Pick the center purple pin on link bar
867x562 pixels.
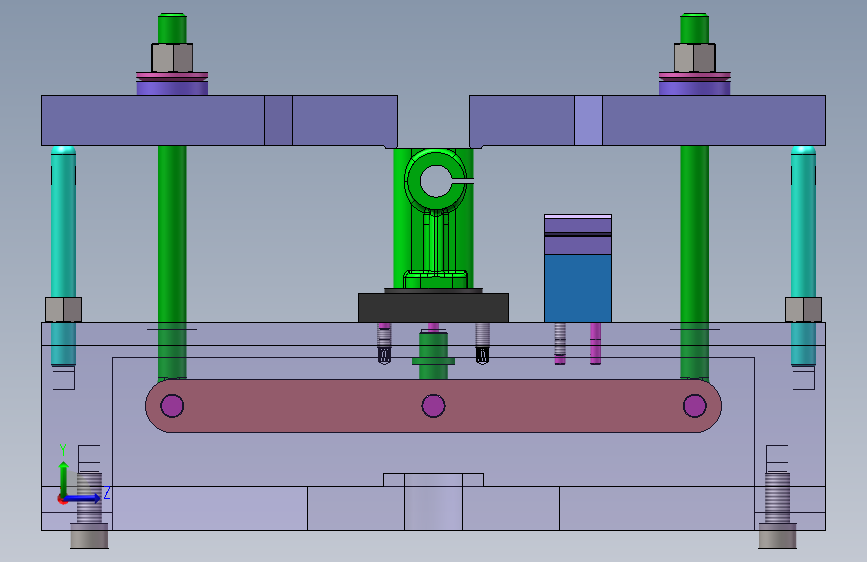[434, 405]
